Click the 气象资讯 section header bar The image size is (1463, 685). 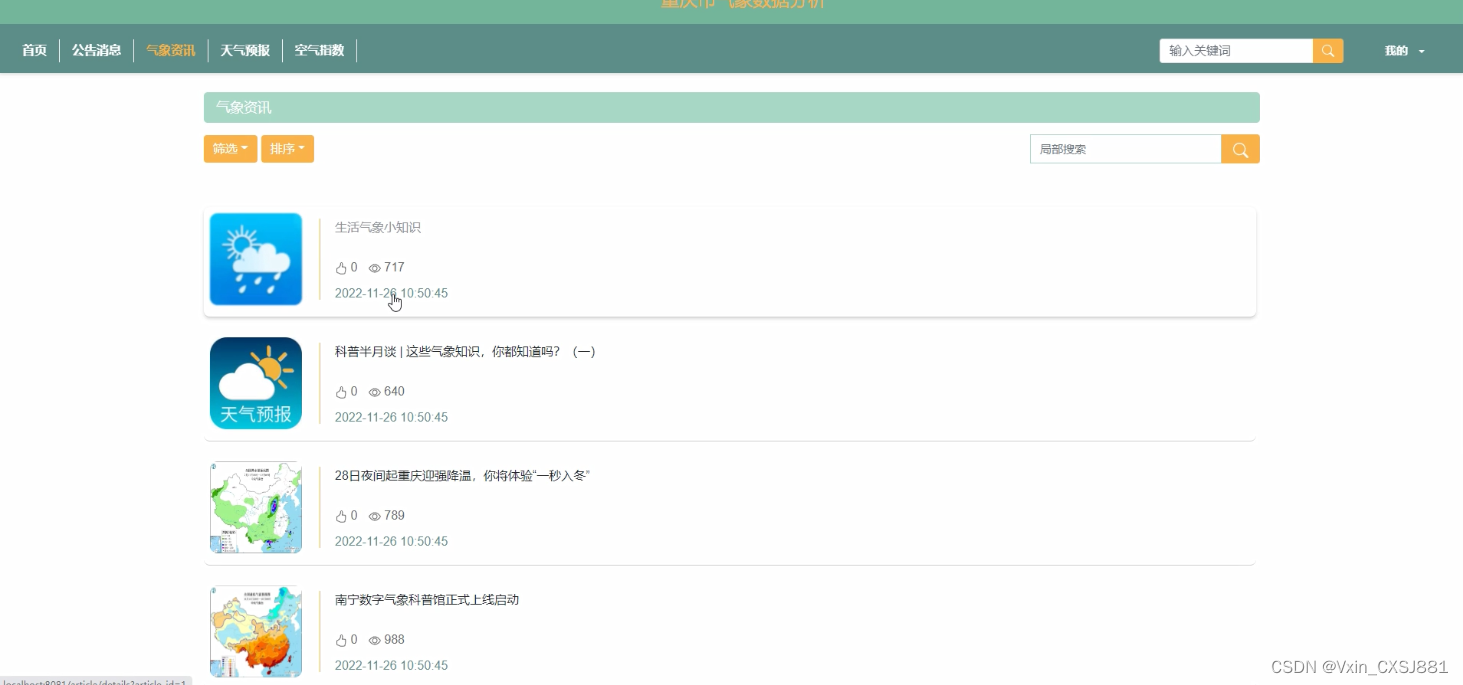732,108
